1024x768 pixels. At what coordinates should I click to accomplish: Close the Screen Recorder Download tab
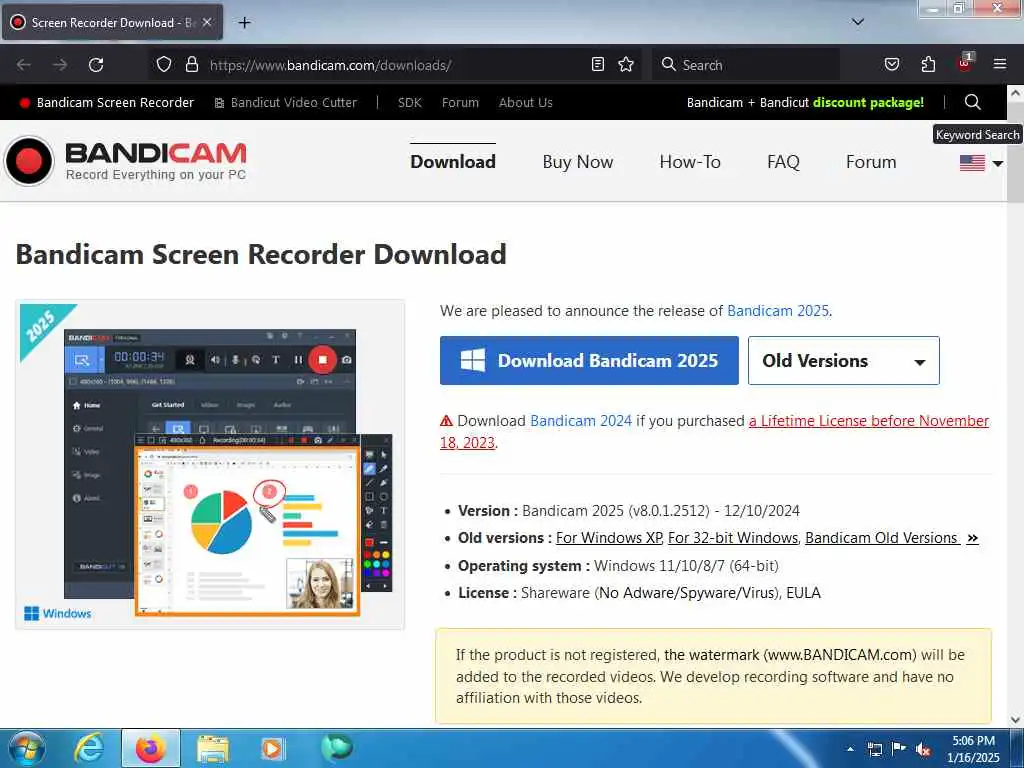pos(206,22)
